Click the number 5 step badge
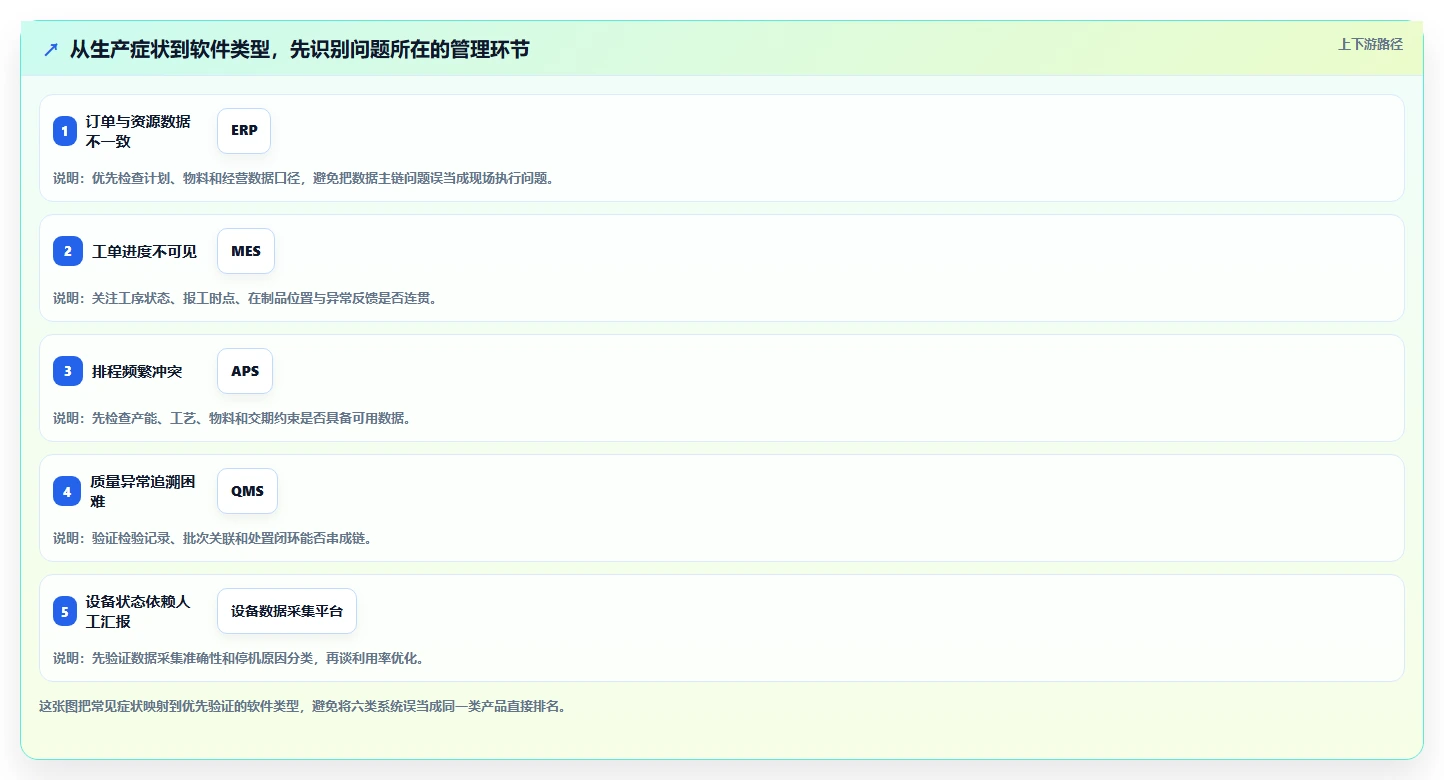 [x=65, y=611]
